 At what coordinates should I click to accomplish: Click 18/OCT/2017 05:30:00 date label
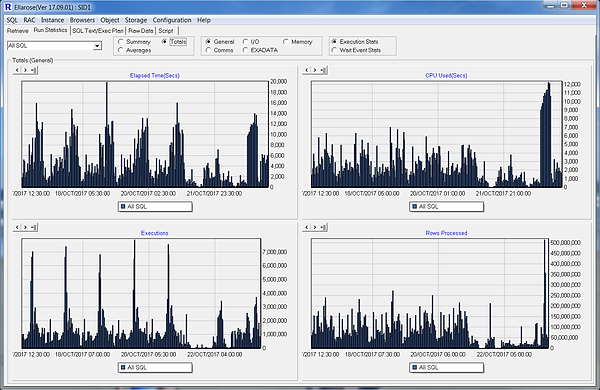point(82,194)
